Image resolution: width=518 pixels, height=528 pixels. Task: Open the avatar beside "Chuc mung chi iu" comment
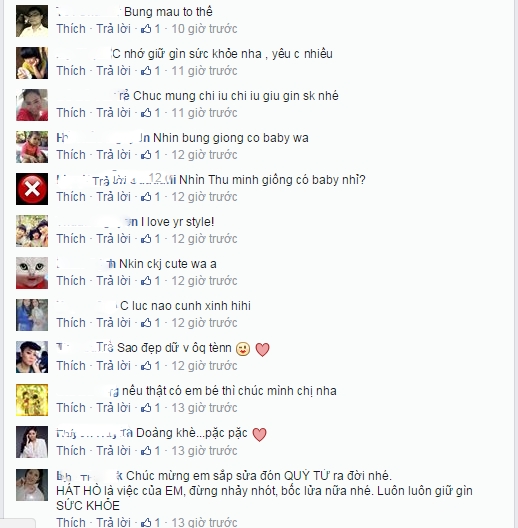(x=32, y=105)
